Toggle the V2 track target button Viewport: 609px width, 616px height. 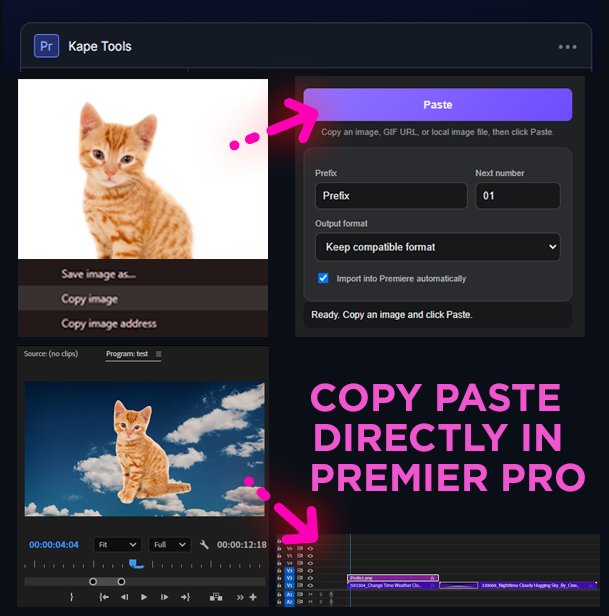pos(290,578)
